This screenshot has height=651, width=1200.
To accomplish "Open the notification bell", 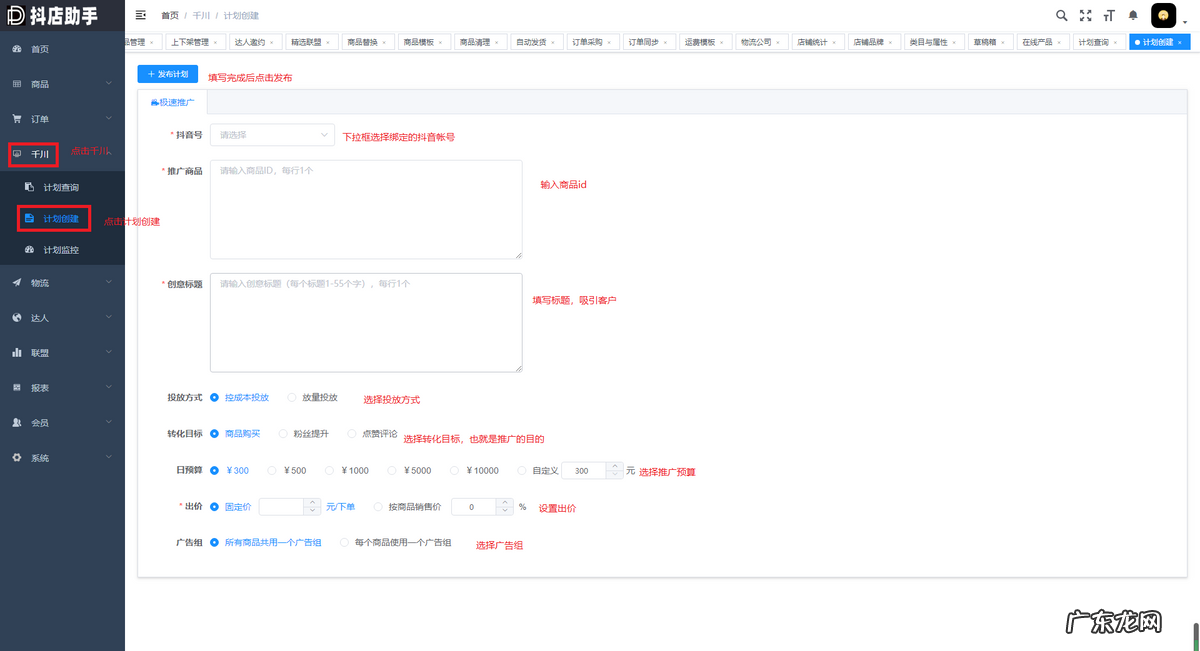I will click(1133, 15).
